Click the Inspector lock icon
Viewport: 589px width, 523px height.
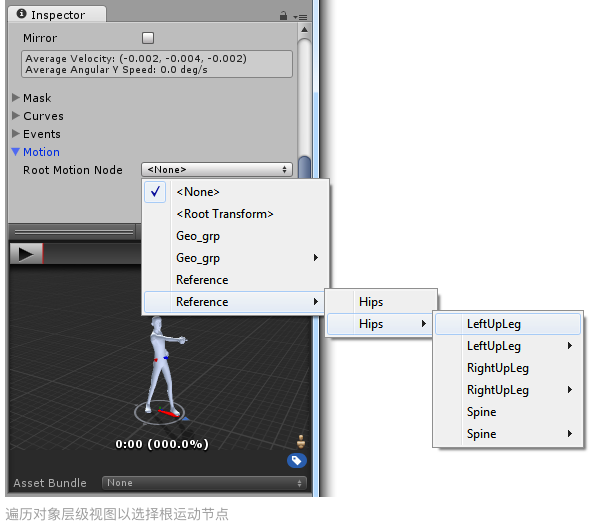pos(283,16)
